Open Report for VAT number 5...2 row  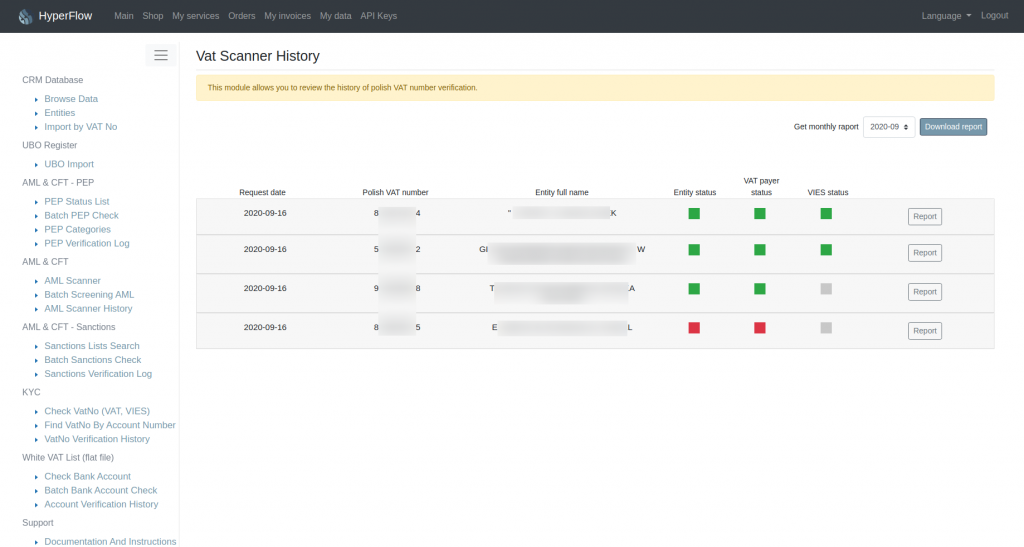coord(925,253)
